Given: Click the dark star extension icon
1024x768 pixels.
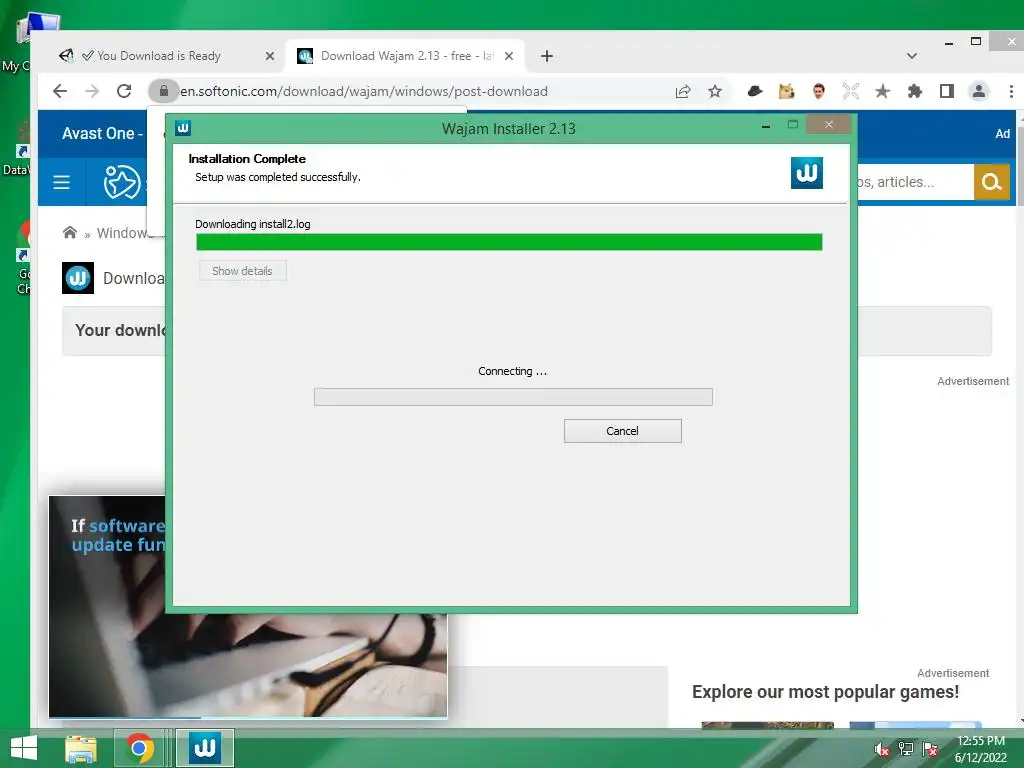Looking at the screenshot, I should tap(882, 91).
